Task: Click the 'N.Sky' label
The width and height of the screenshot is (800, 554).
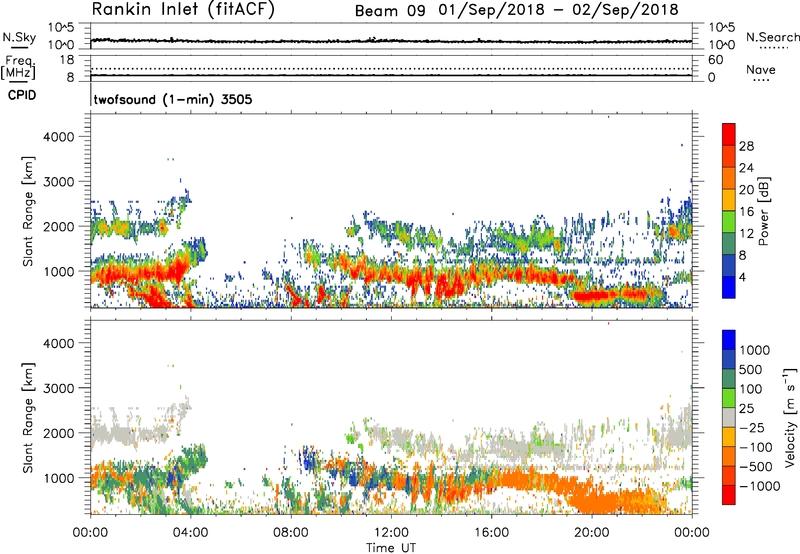Action: tap(19, 37)
